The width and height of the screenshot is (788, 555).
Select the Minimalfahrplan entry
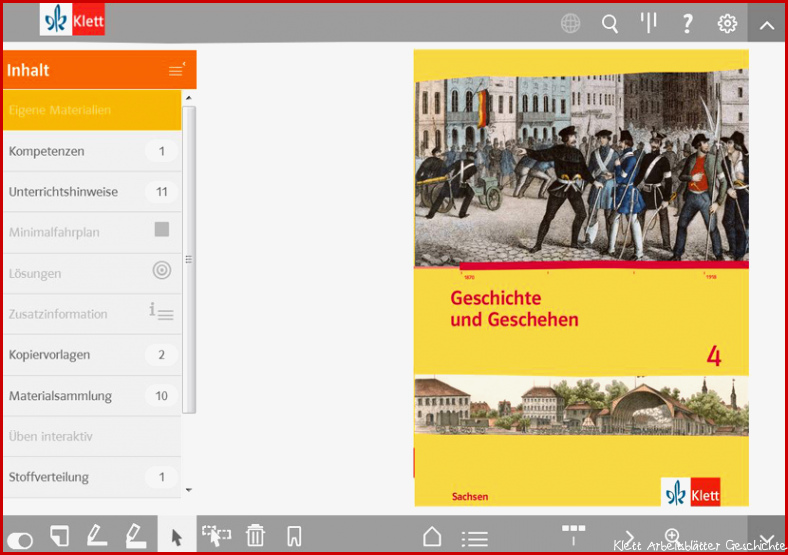pos(92,232)
